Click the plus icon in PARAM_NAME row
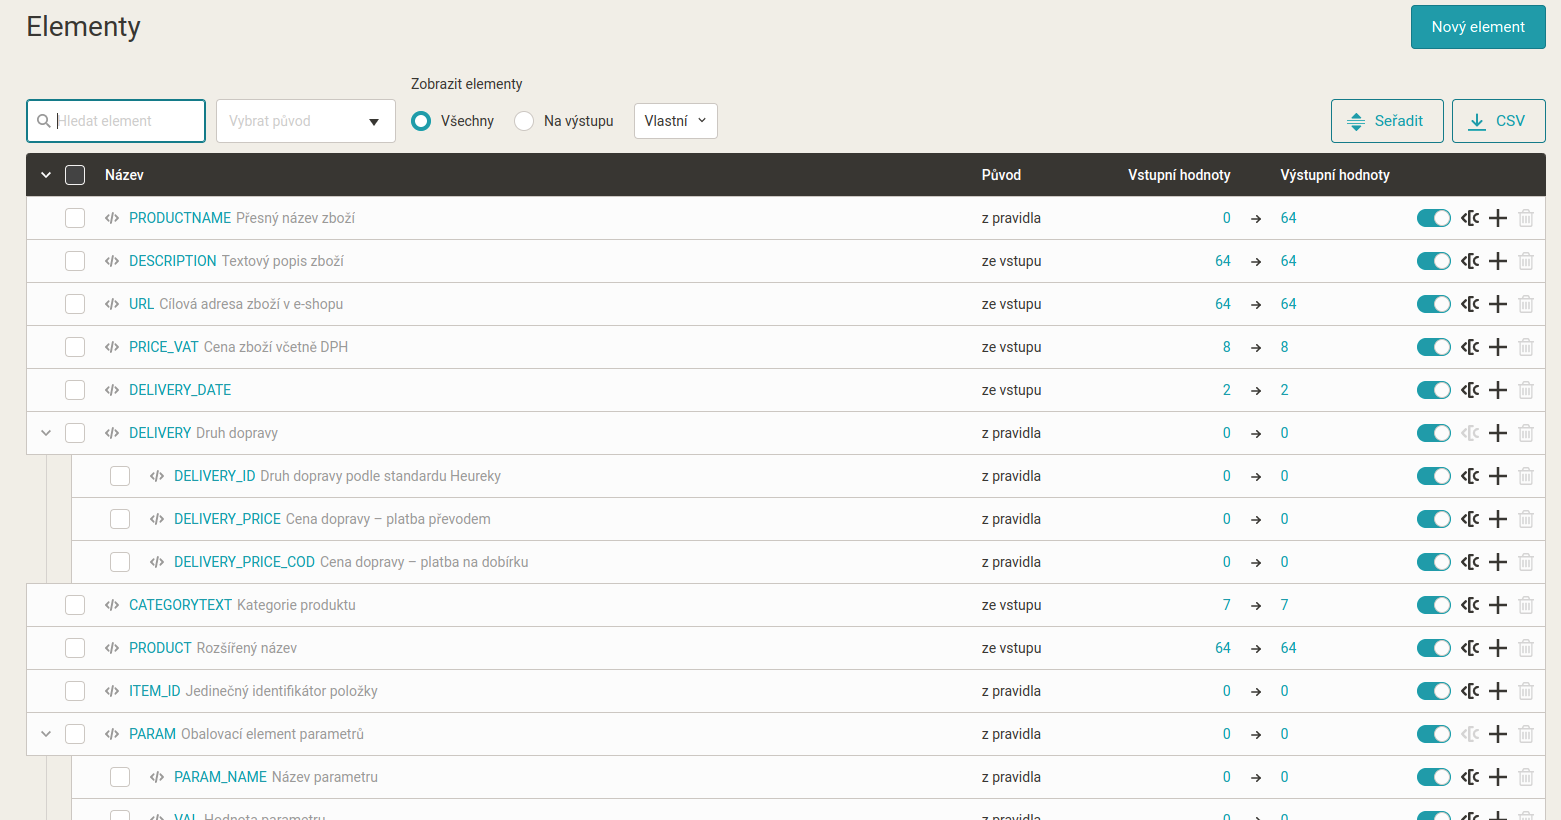 [x=1497, y=777]
